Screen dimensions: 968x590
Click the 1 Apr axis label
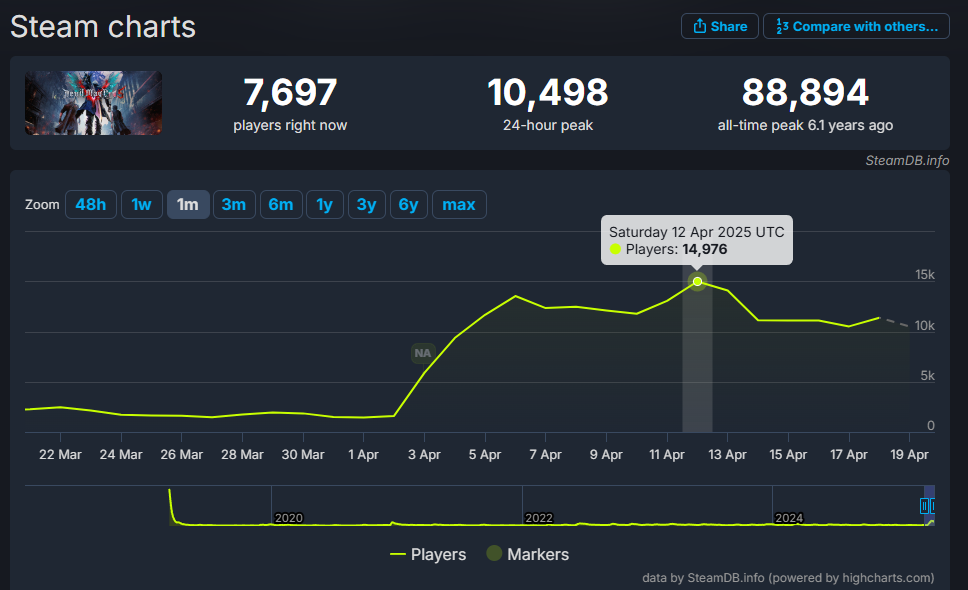pos(364,455)
